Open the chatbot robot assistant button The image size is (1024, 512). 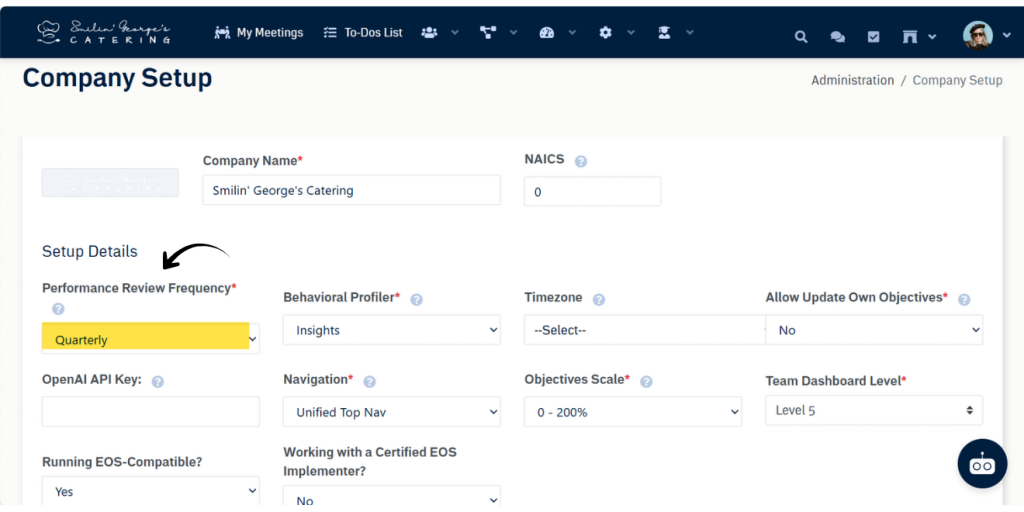[982, 463]
